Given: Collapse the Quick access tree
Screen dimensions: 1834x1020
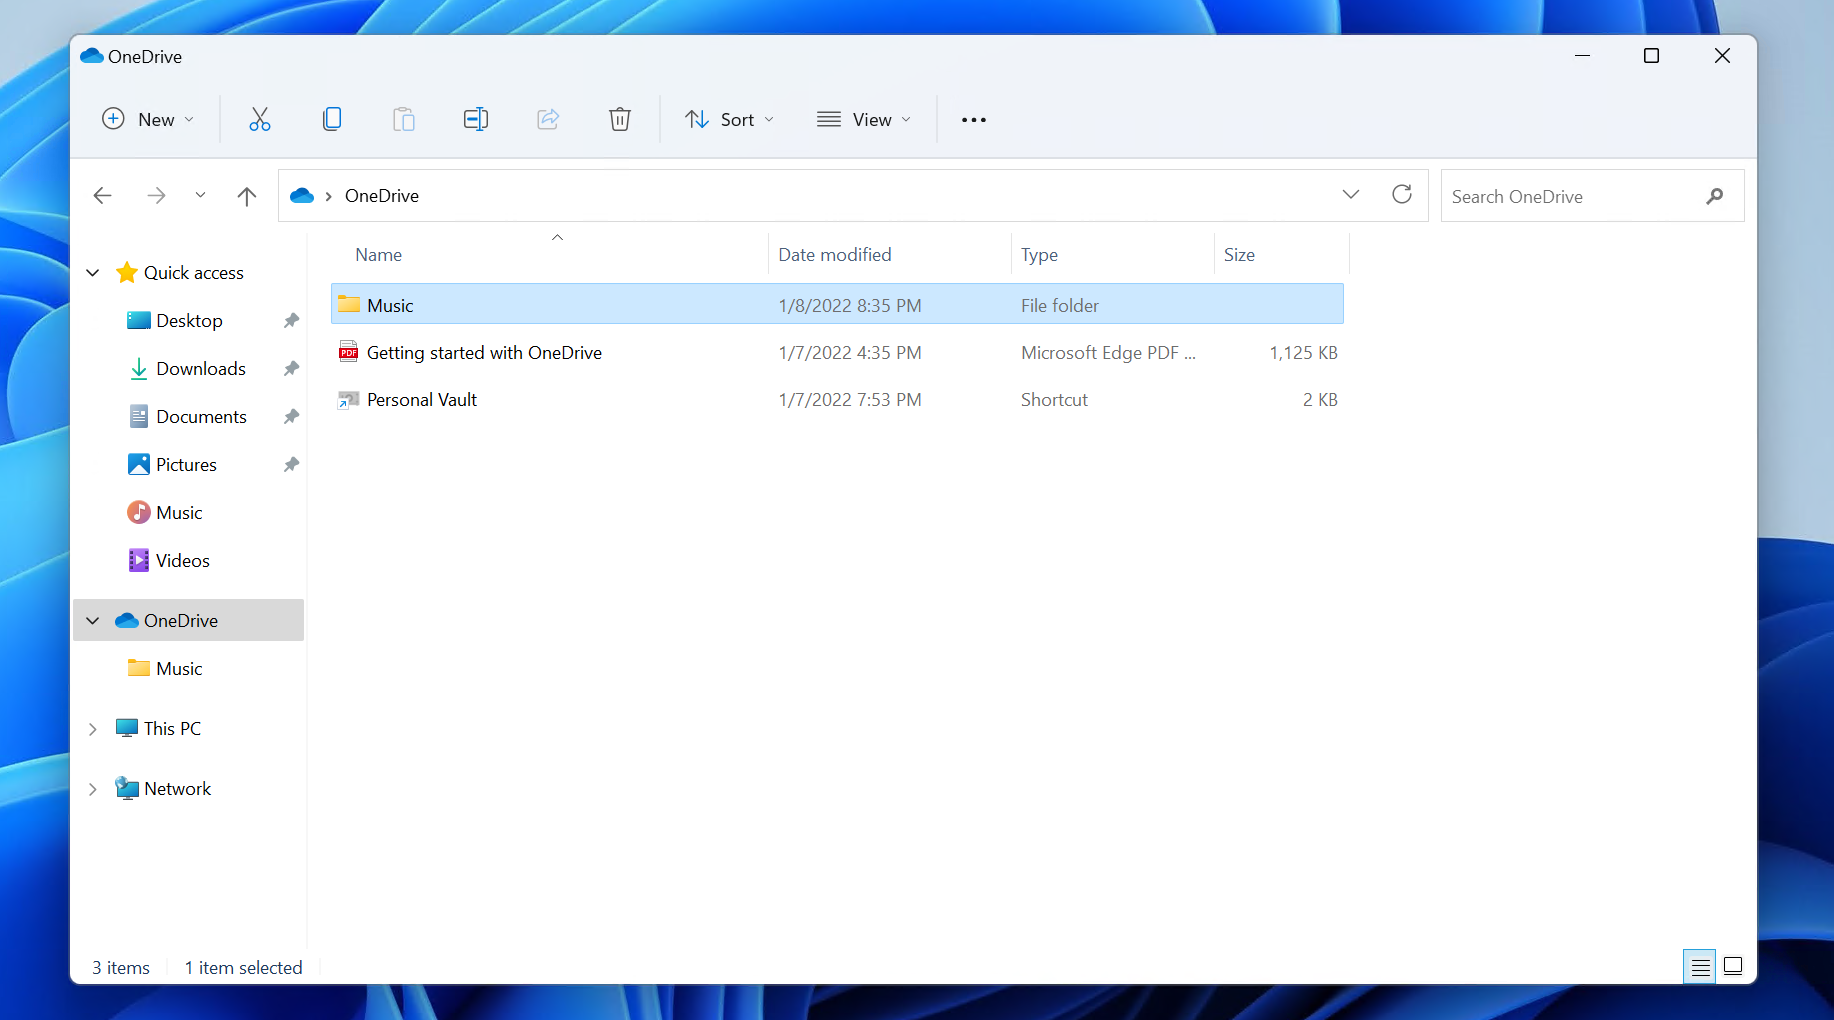Looking at the screenshot, I should point(93,273).
